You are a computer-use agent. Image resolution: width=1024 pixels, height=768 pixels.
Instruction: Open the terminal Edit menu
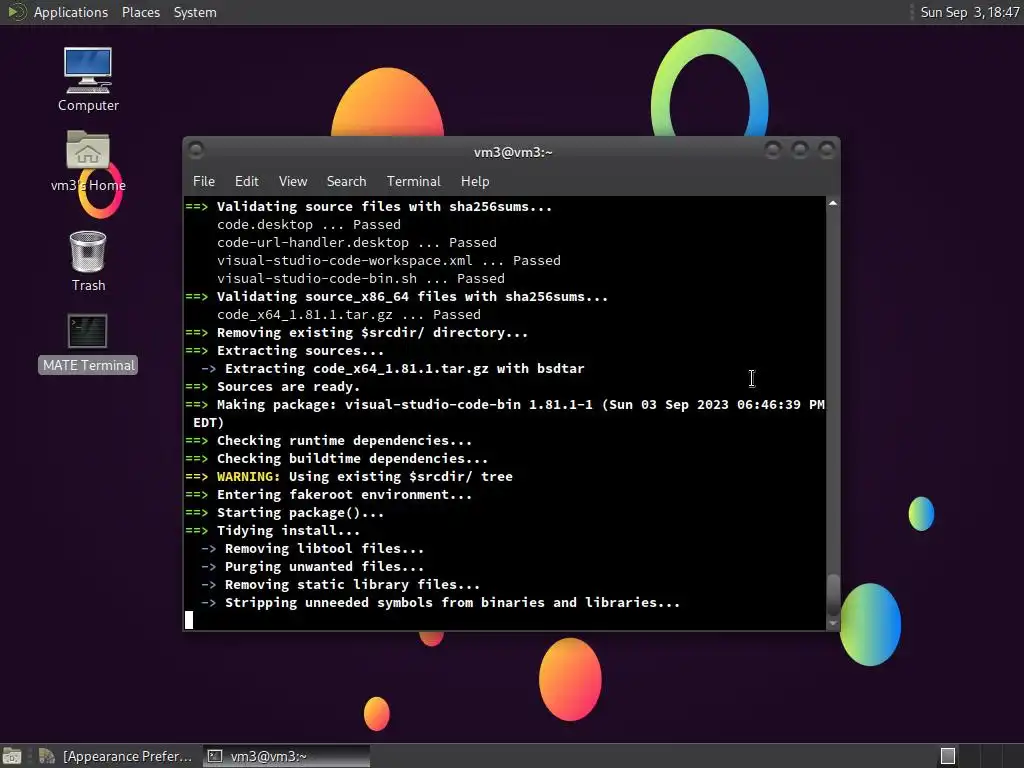tap(246, 182)
